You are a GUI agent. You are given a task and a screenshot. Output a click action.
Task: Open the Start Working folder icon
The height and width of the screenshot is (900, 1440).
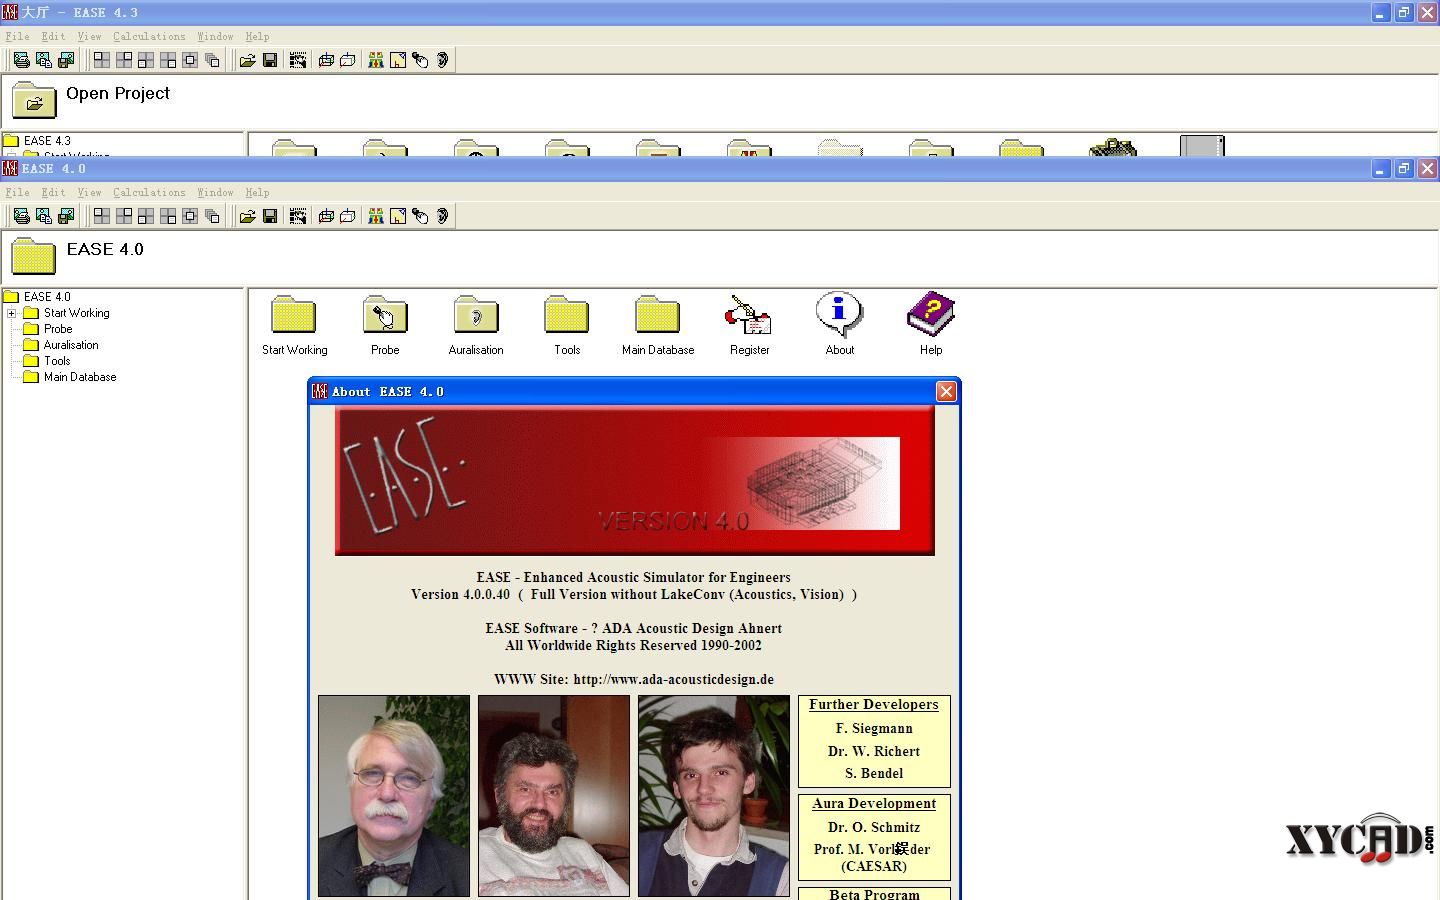click(294, 314)
